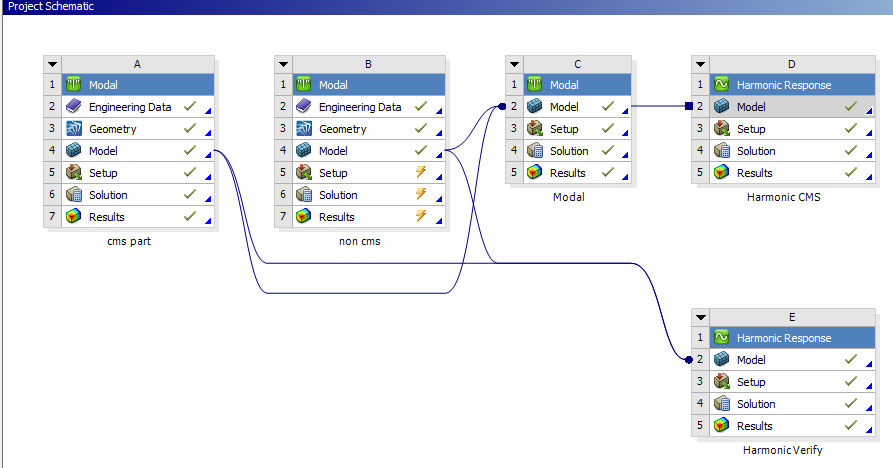The image size is (893, 468).
Task: Click Setup icon in system B
Action: (304, 172)
